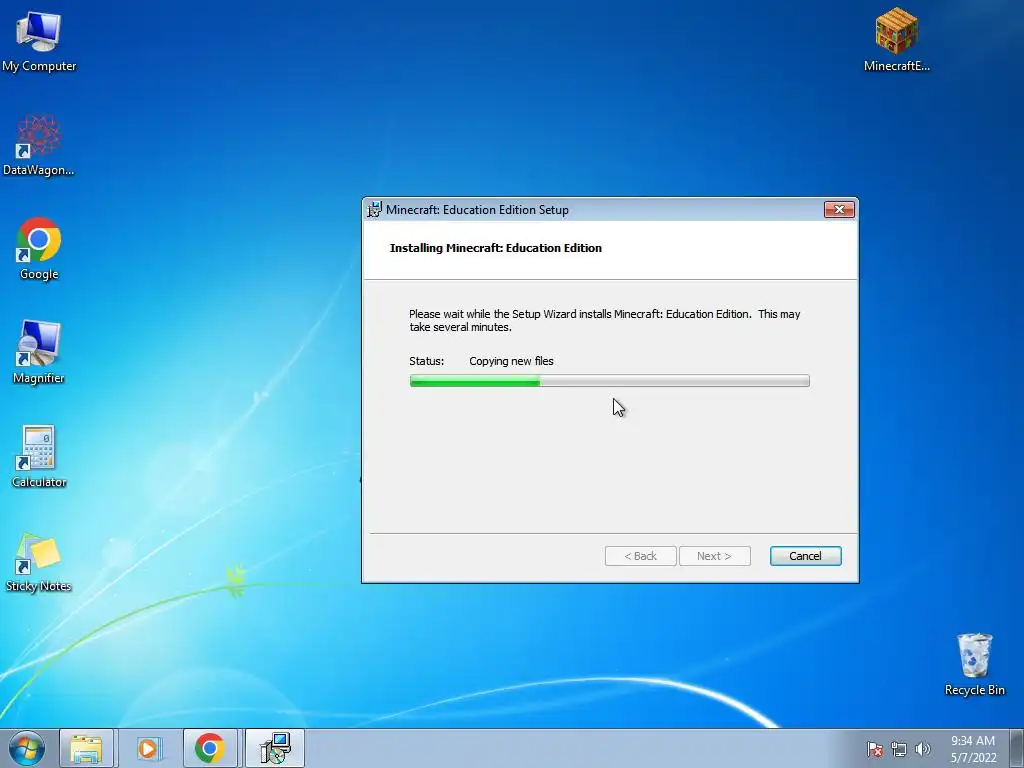Click the Show desktop strip on taskbar
This screenshot has height=768, width=1024.
pyautogui.click(x=1017, y=748)
